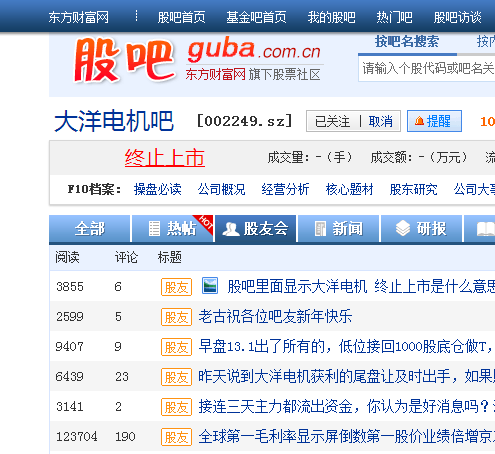The height and width of the screenshot is (454, 495).
Task: Open 我的股吧 in the top navigation
Action: click(x=331, y=17)
